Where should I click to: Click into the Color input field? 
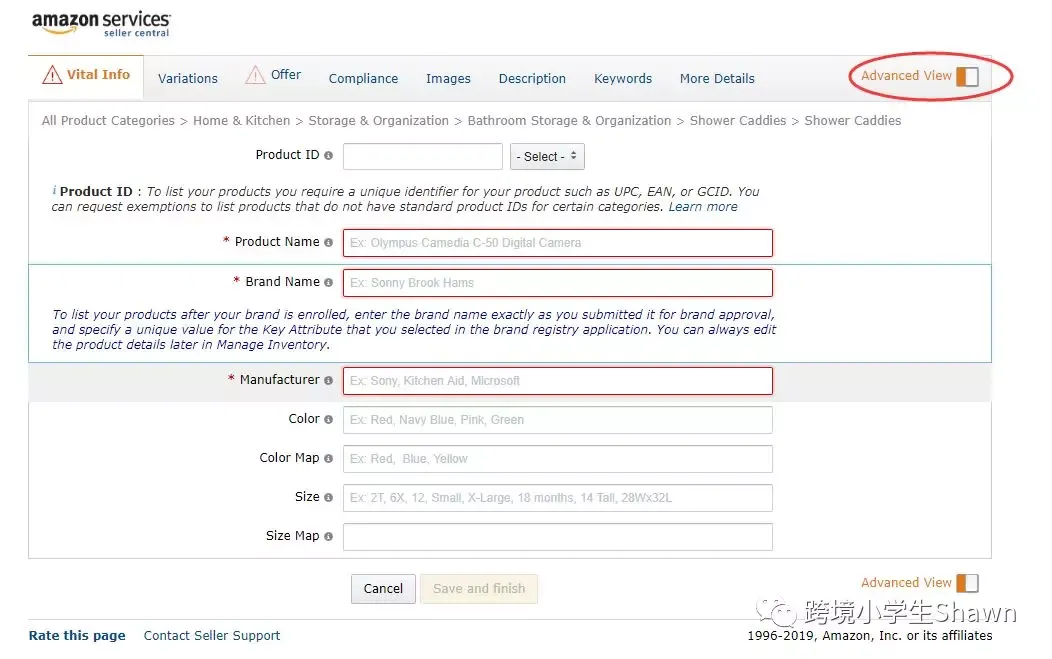pos(558,420)
